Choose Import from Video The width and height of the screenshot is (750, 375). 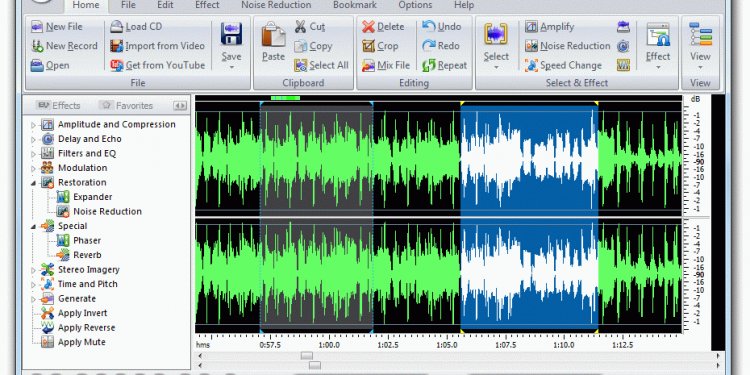[157, 46]
